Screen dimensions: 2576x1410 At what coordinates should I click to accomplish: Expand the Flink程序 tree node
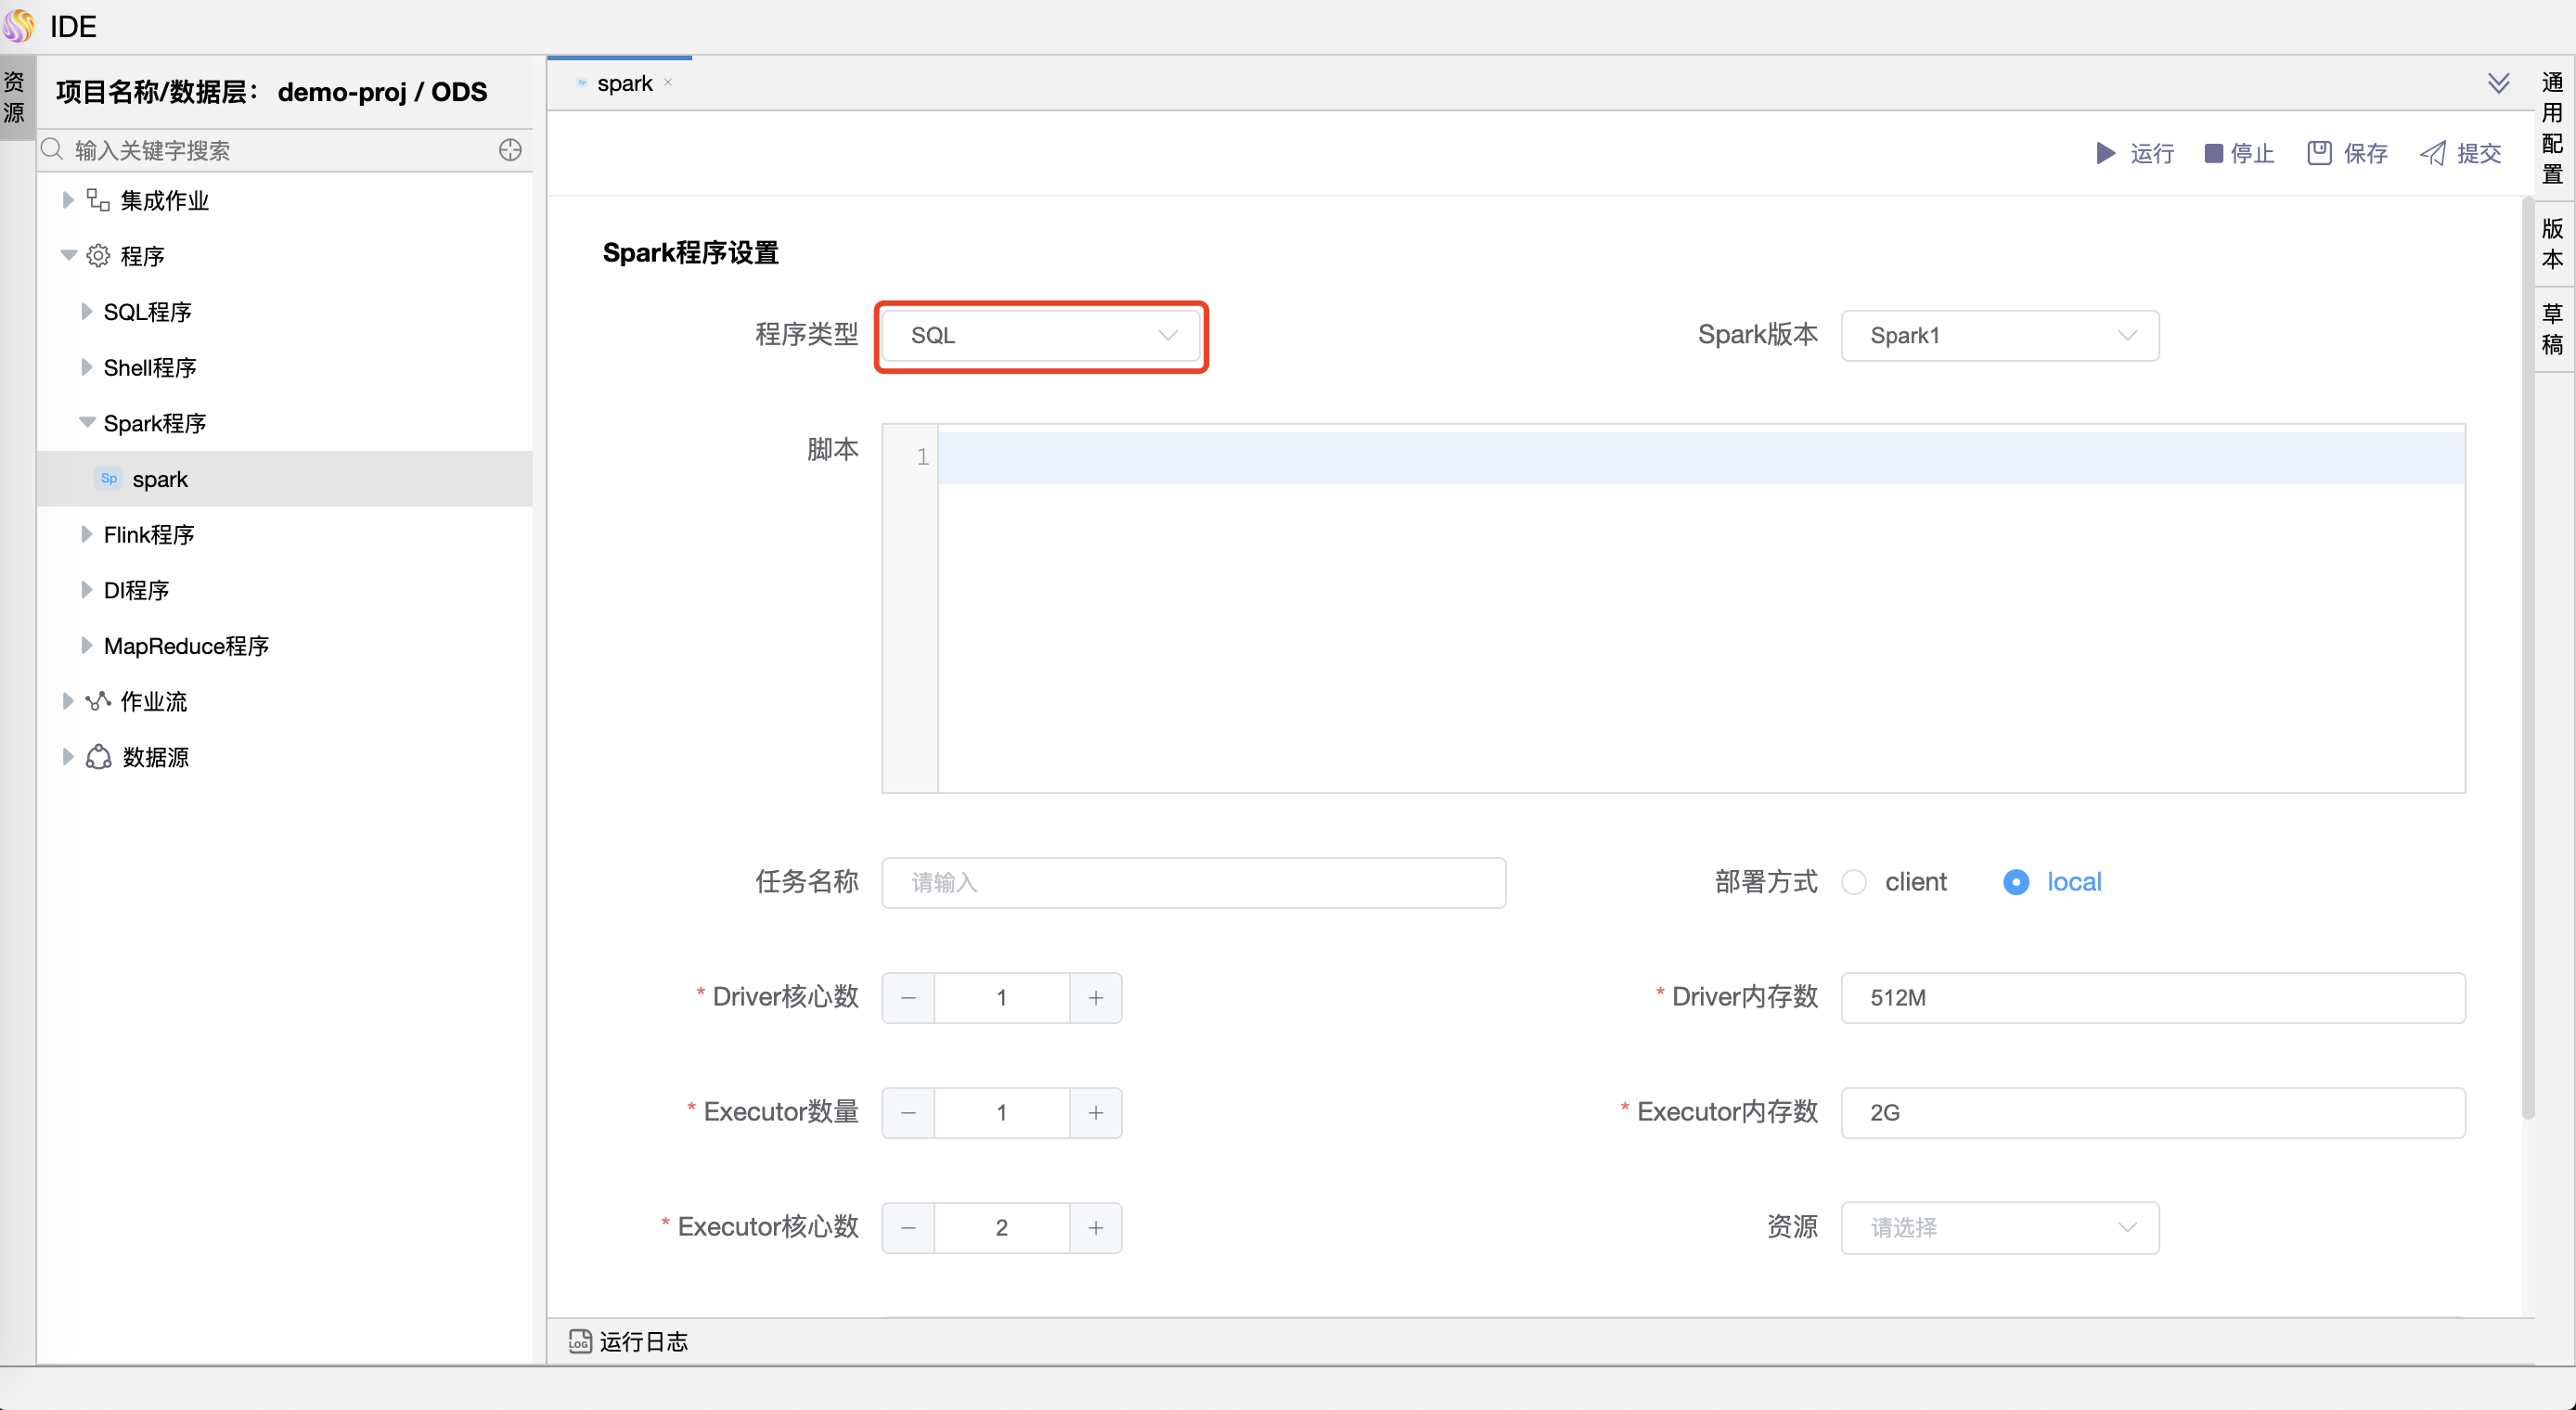87,535
